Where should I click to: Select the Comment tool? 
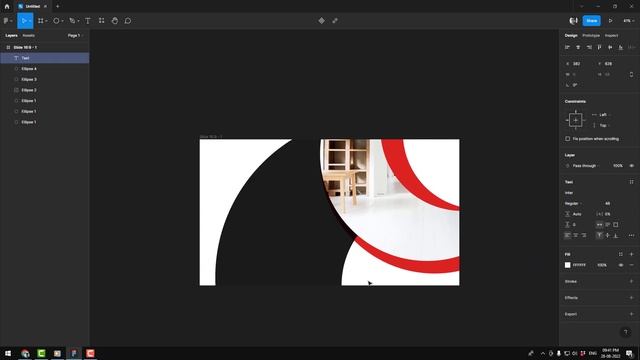point(128,21)
